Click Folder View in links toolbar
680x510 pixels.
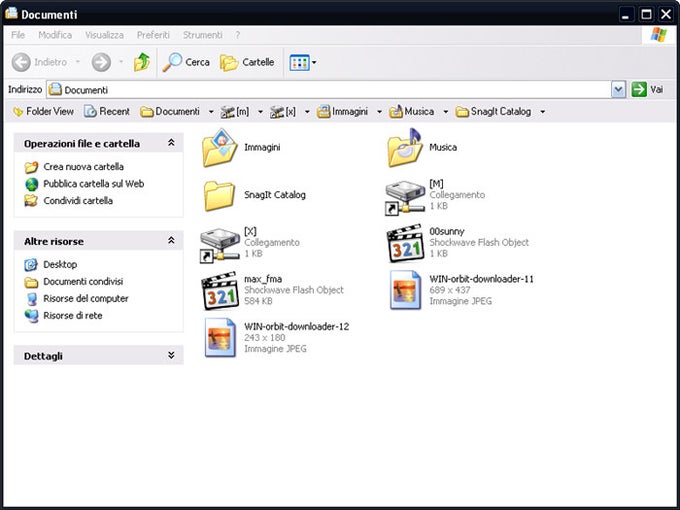43,112
